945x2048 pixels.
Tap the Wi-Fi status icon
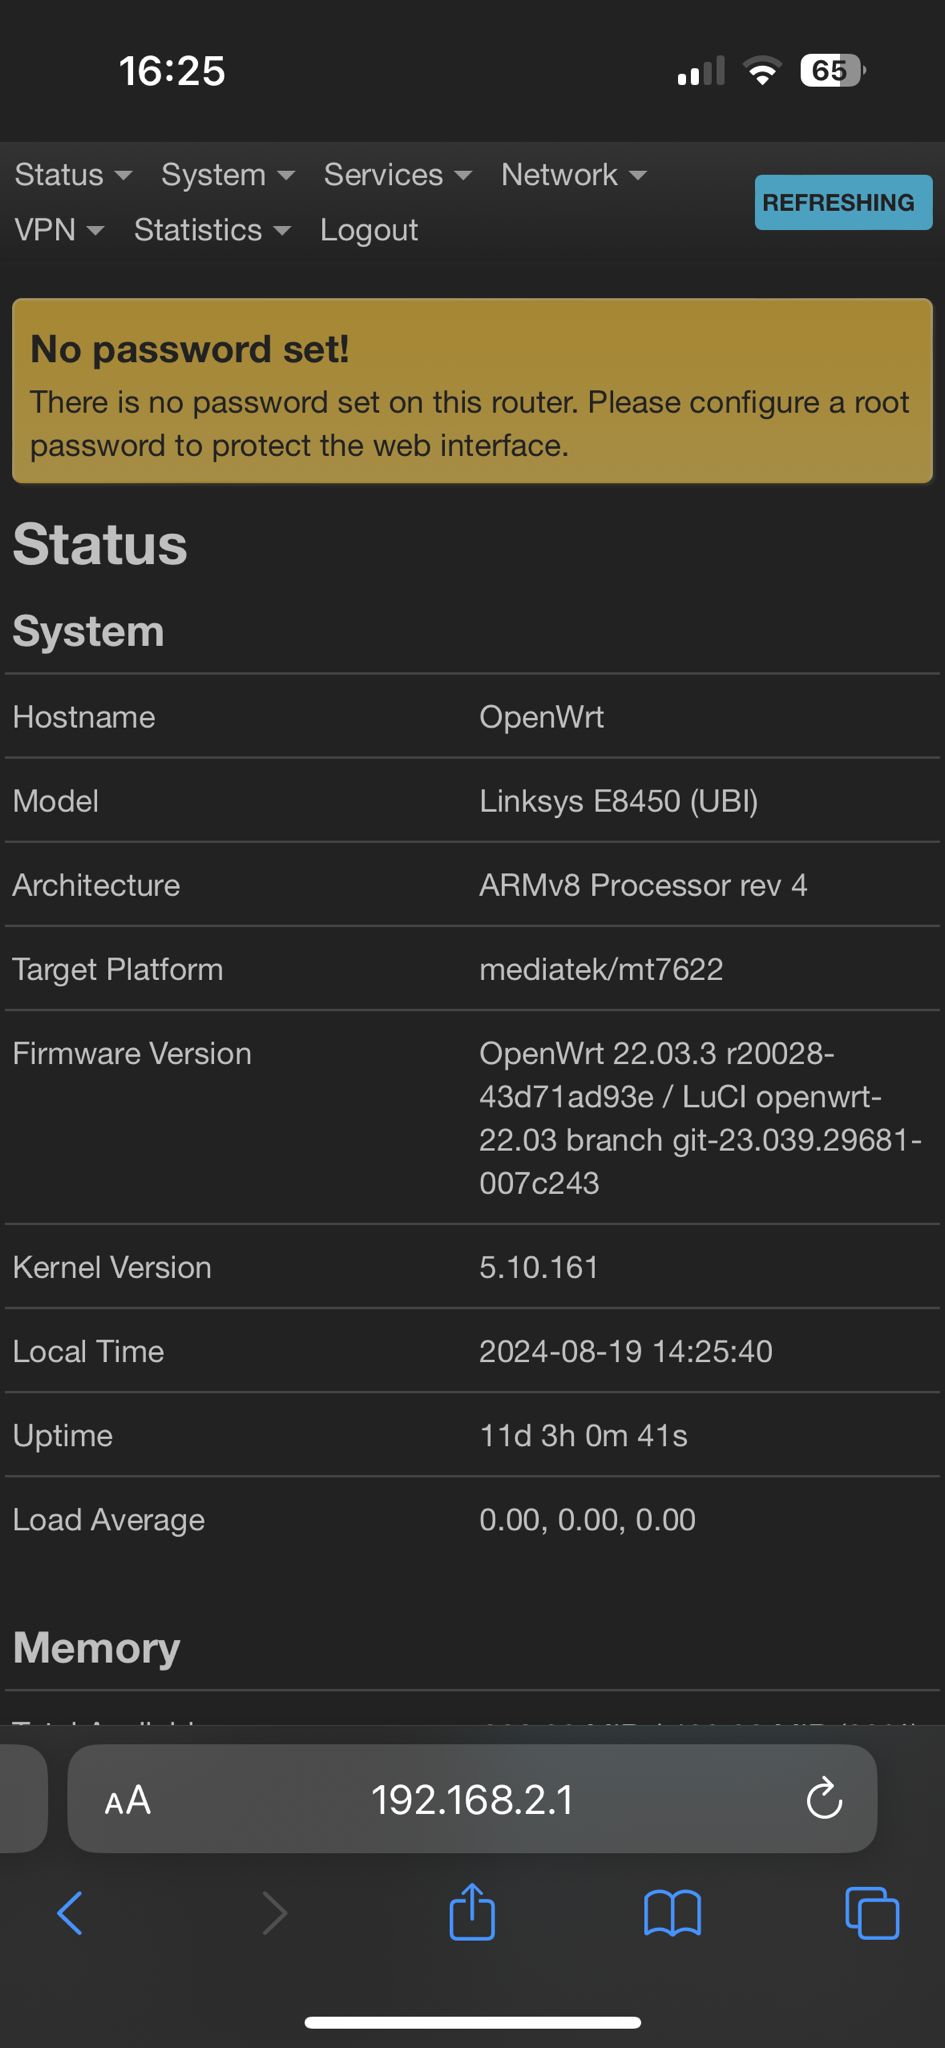coord(762,71)
